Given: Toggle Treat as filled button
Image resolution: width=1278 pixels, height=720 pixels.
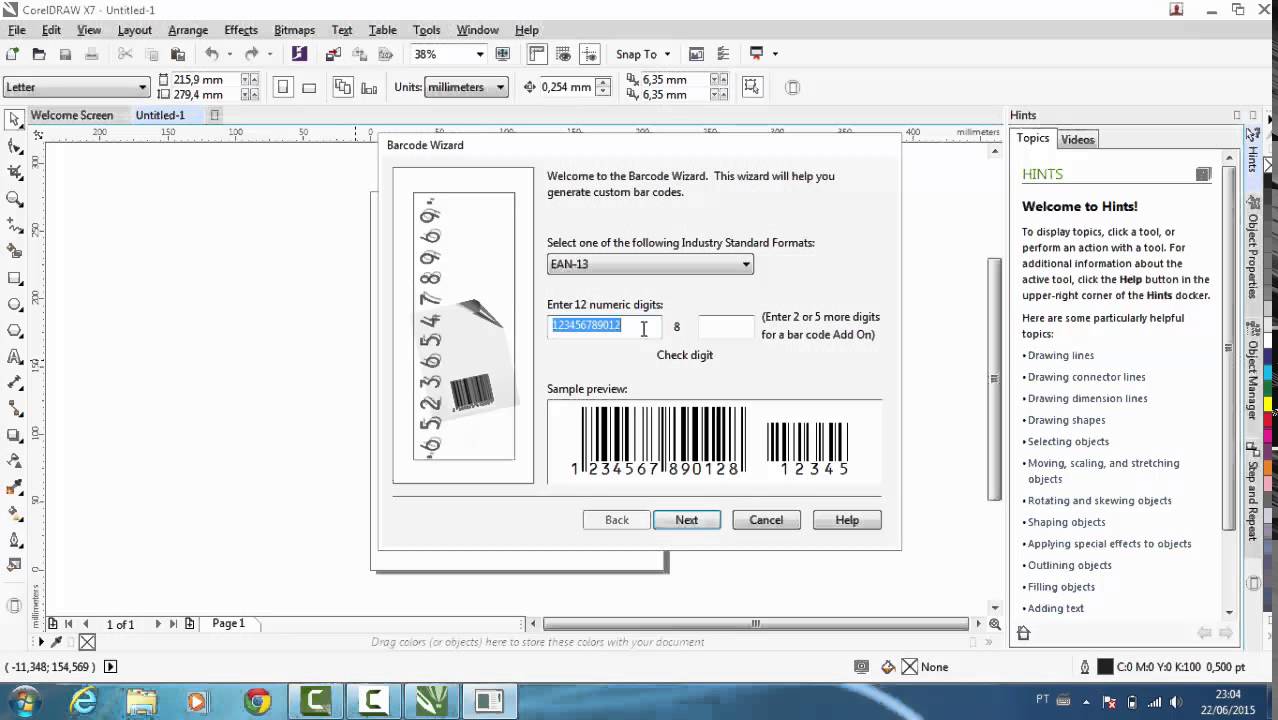Looking at the screenshot, I should (753, 87).
